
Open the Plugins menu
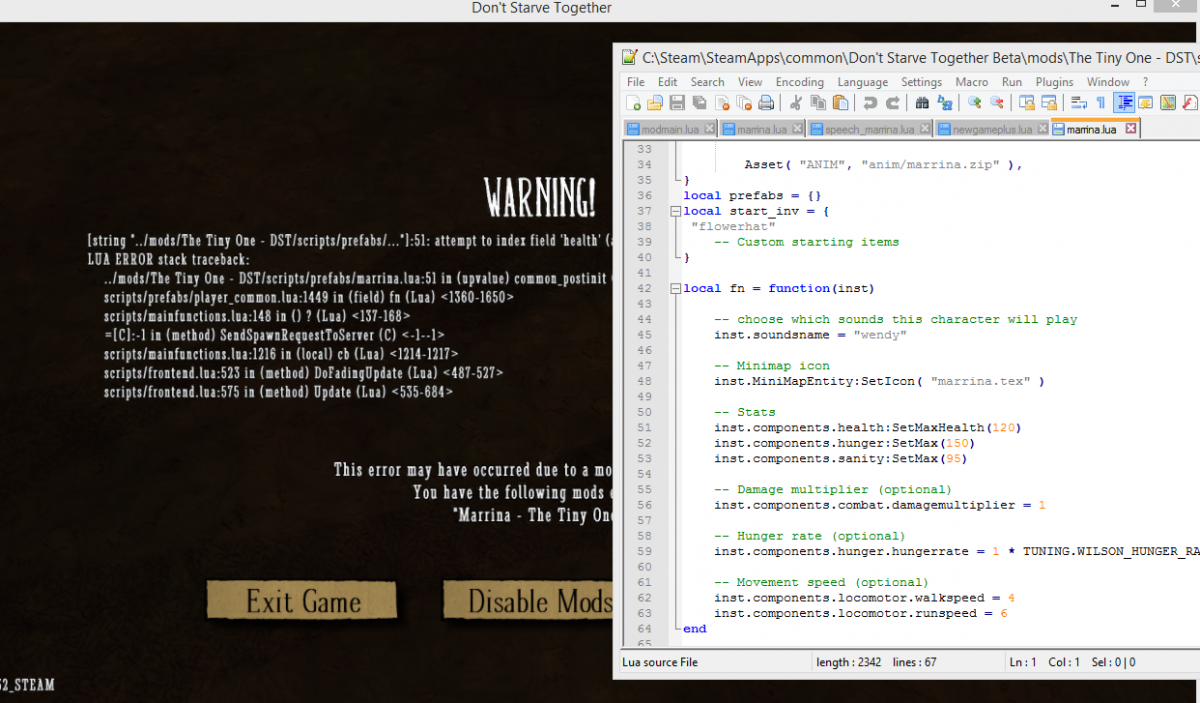click(x=1054, y=82)
